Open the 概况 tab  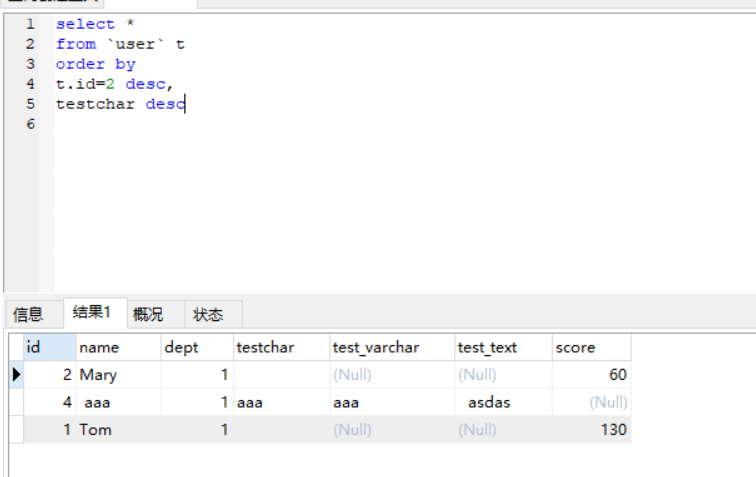(156, 315)
